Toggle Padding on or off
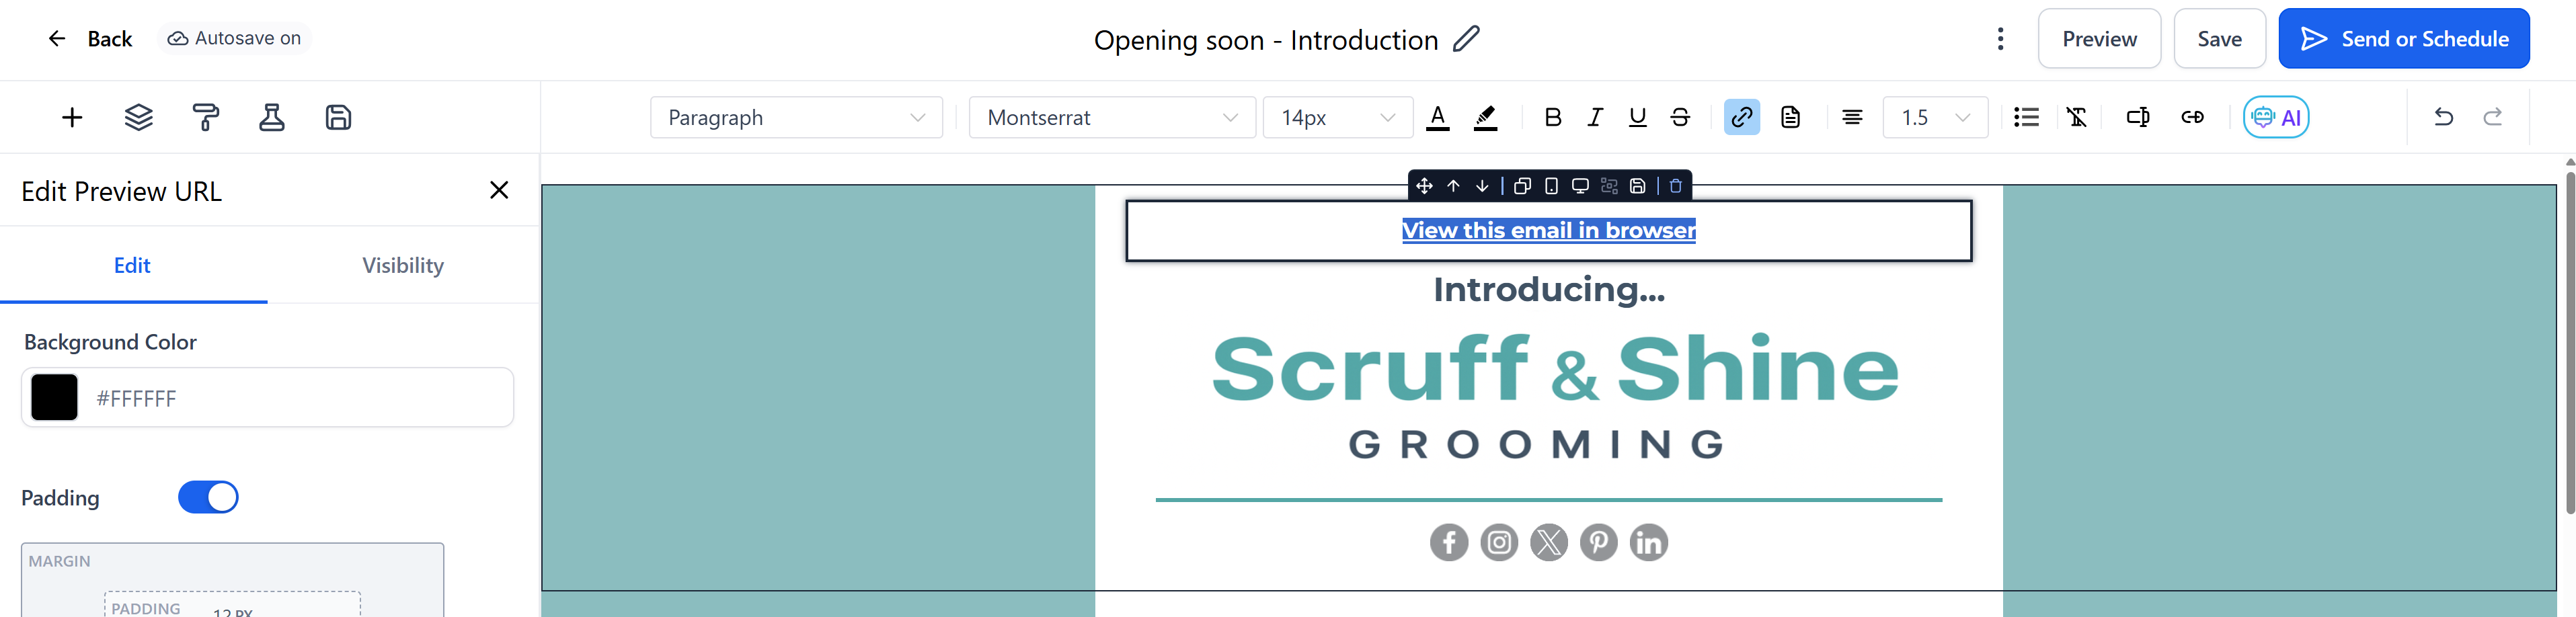The image size is (2576, 617). tap(207, 497)
